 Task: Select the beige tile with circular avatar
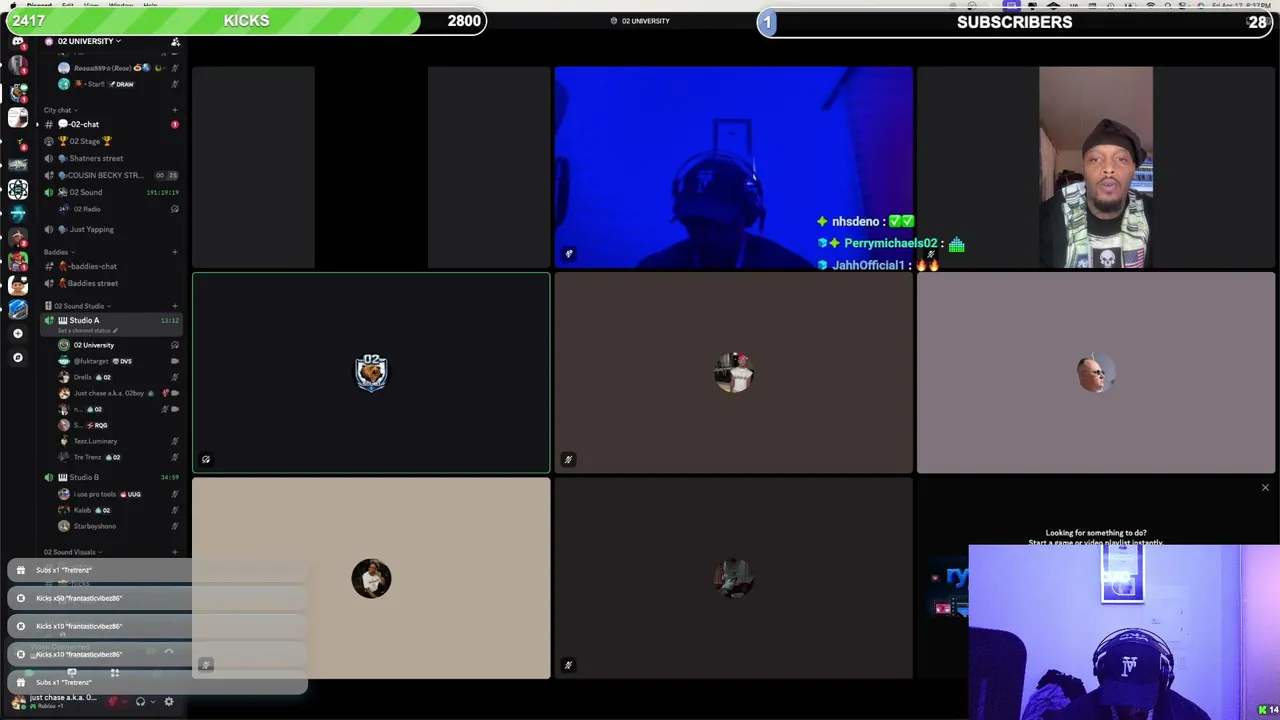(x=371, y=578)
